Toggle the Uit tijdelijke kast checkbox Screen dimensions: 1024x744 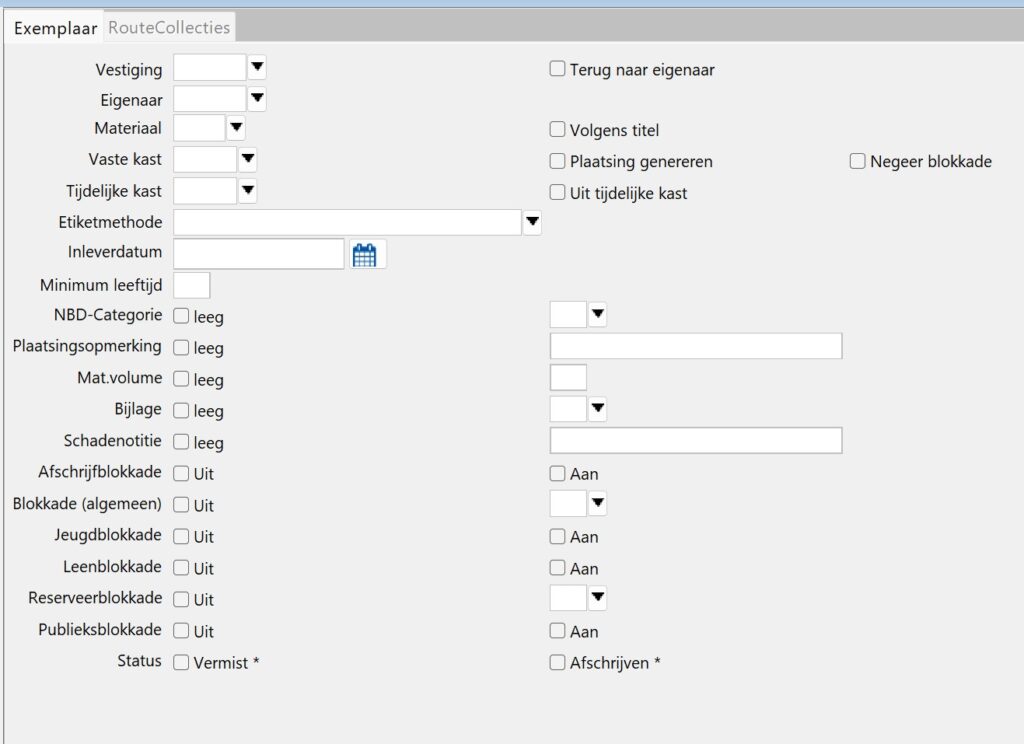point(558,193)
